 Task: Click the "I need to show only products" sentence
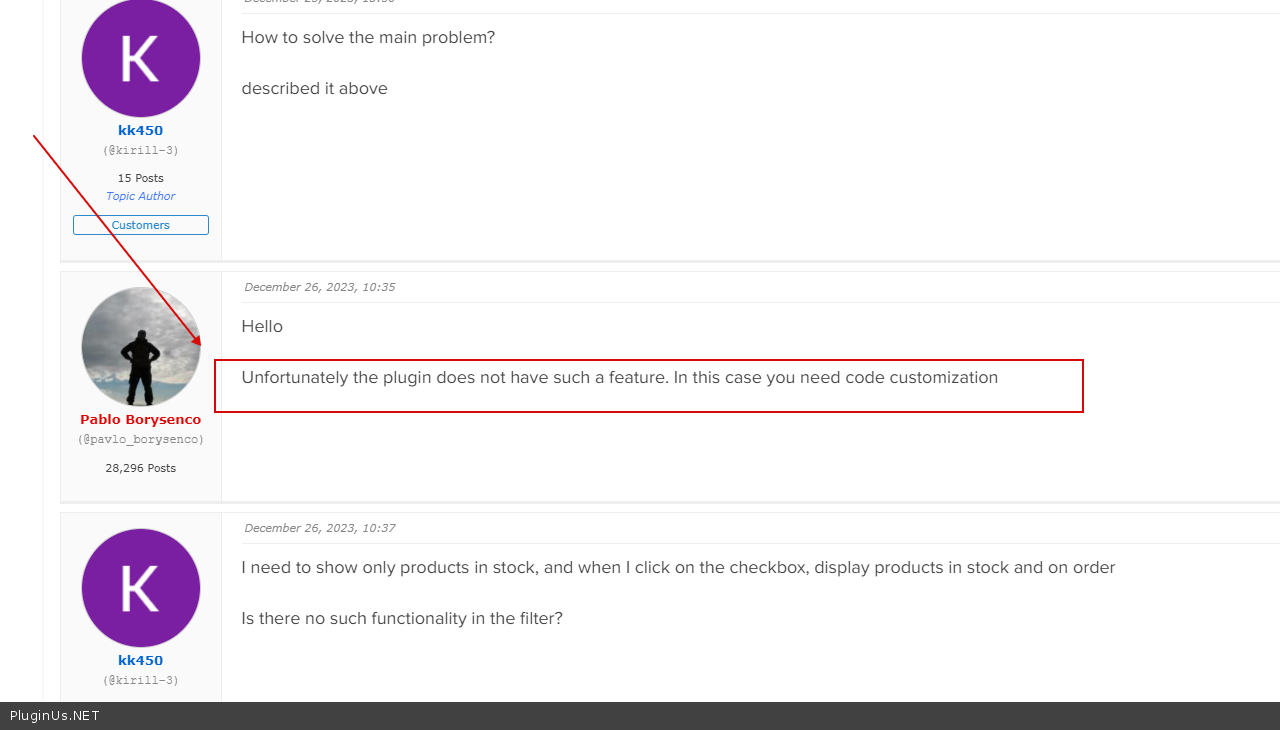[677, 568]
